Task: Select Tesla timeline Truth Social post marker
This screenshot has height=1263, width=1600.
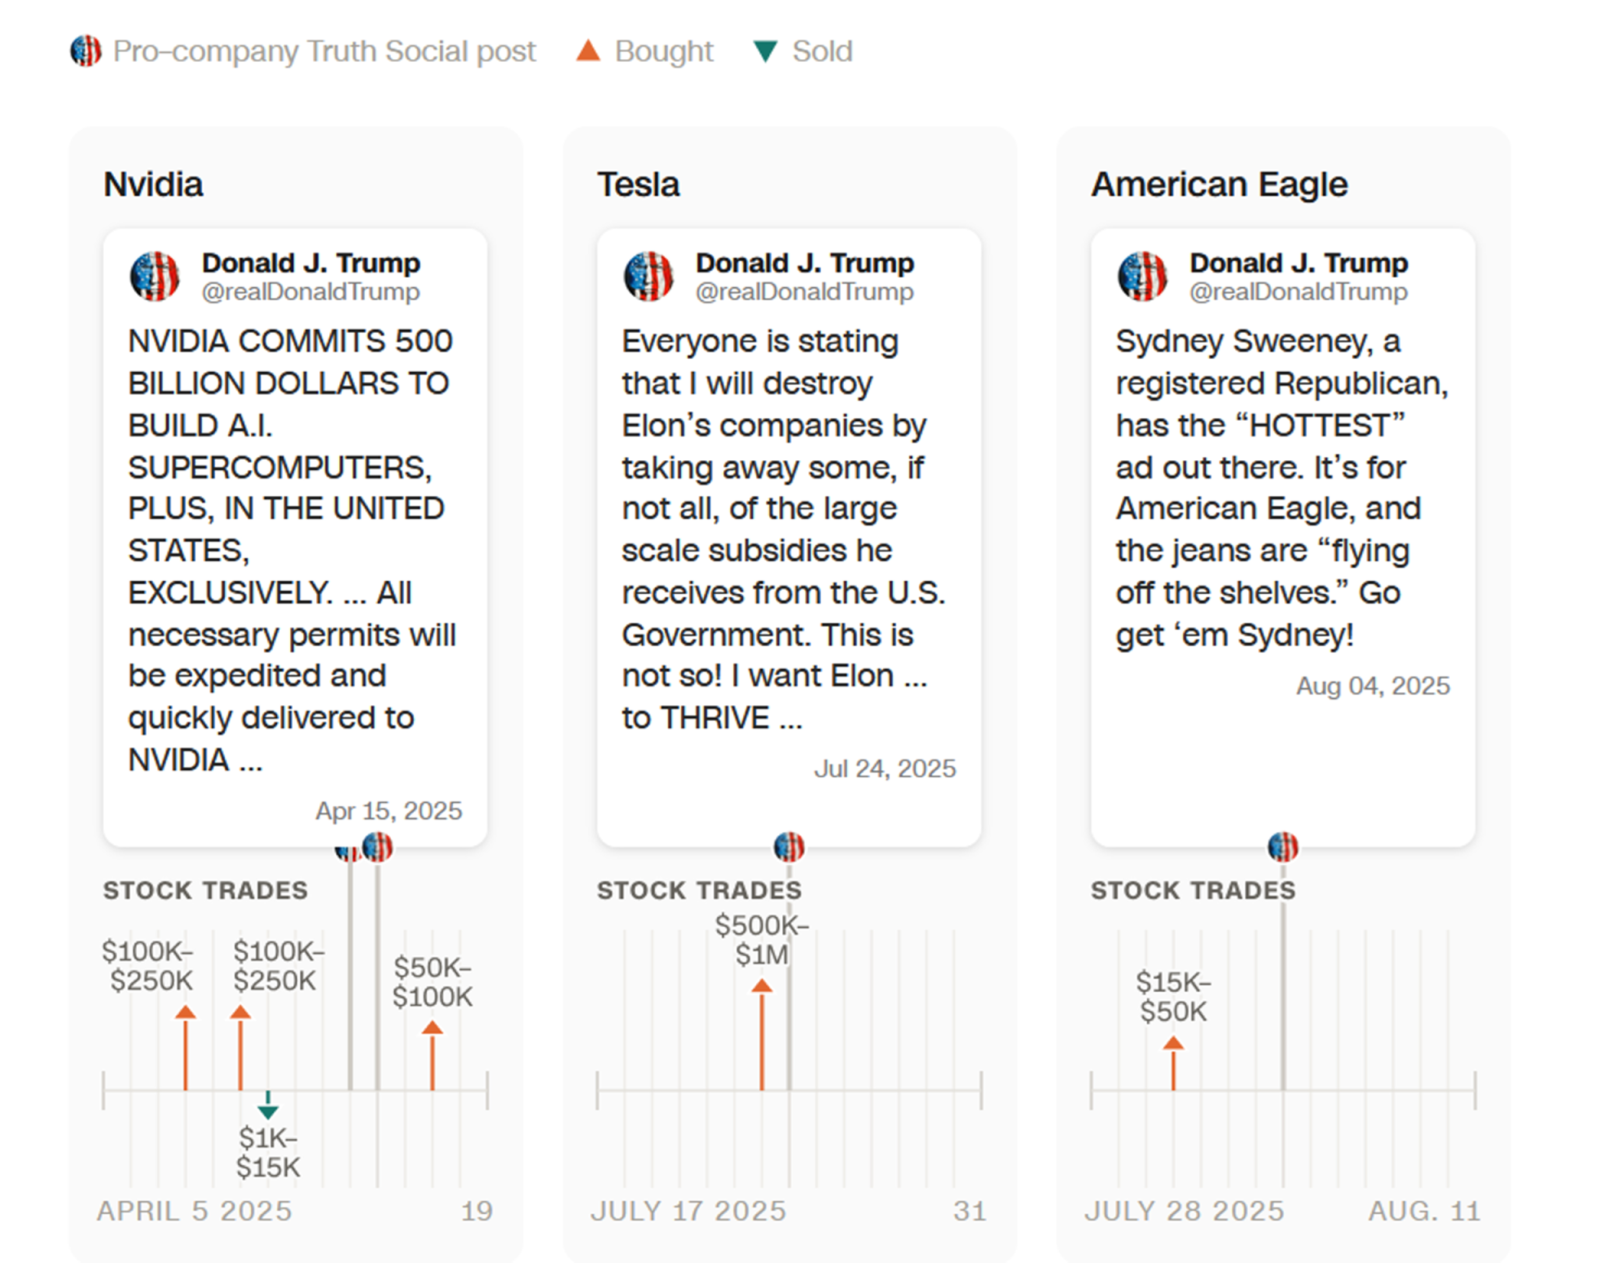Action: [789, 847]
